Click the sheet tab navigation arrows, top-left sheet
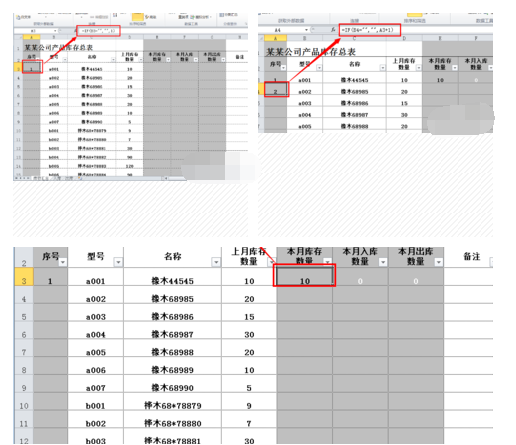The width and height of the screenshot is (516, 445). tap(22, 178)
